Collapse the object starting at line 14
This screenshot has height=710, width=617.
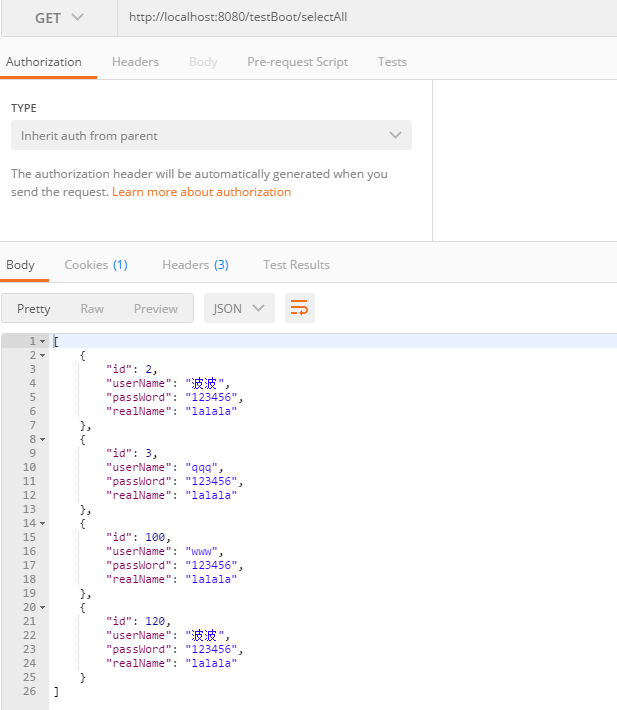tap(42, 524)
